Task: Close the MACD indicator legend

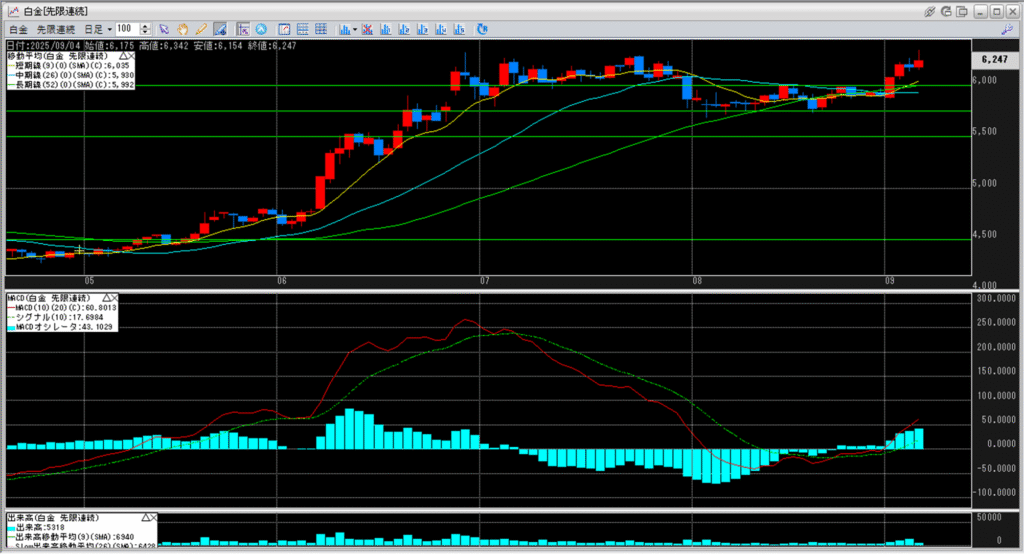Action: pyautogui.click(x=114, y=297)
